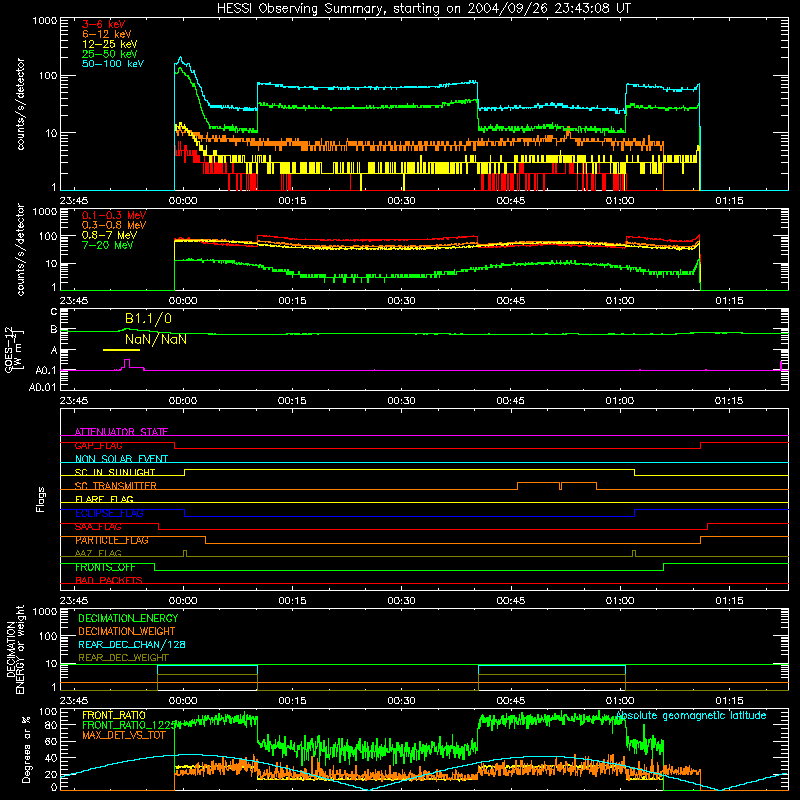Click the SC_TRANSMITTER flag label

click(x=116, y=486)
